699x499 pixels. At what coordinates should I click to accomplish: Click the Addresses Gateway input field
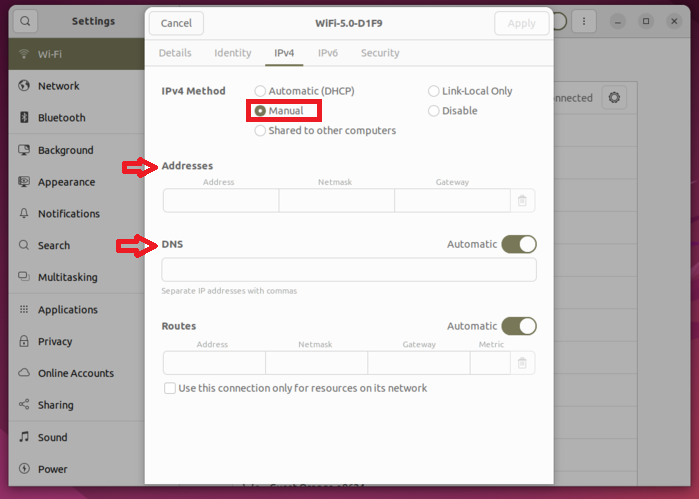(x=452, y=201)
